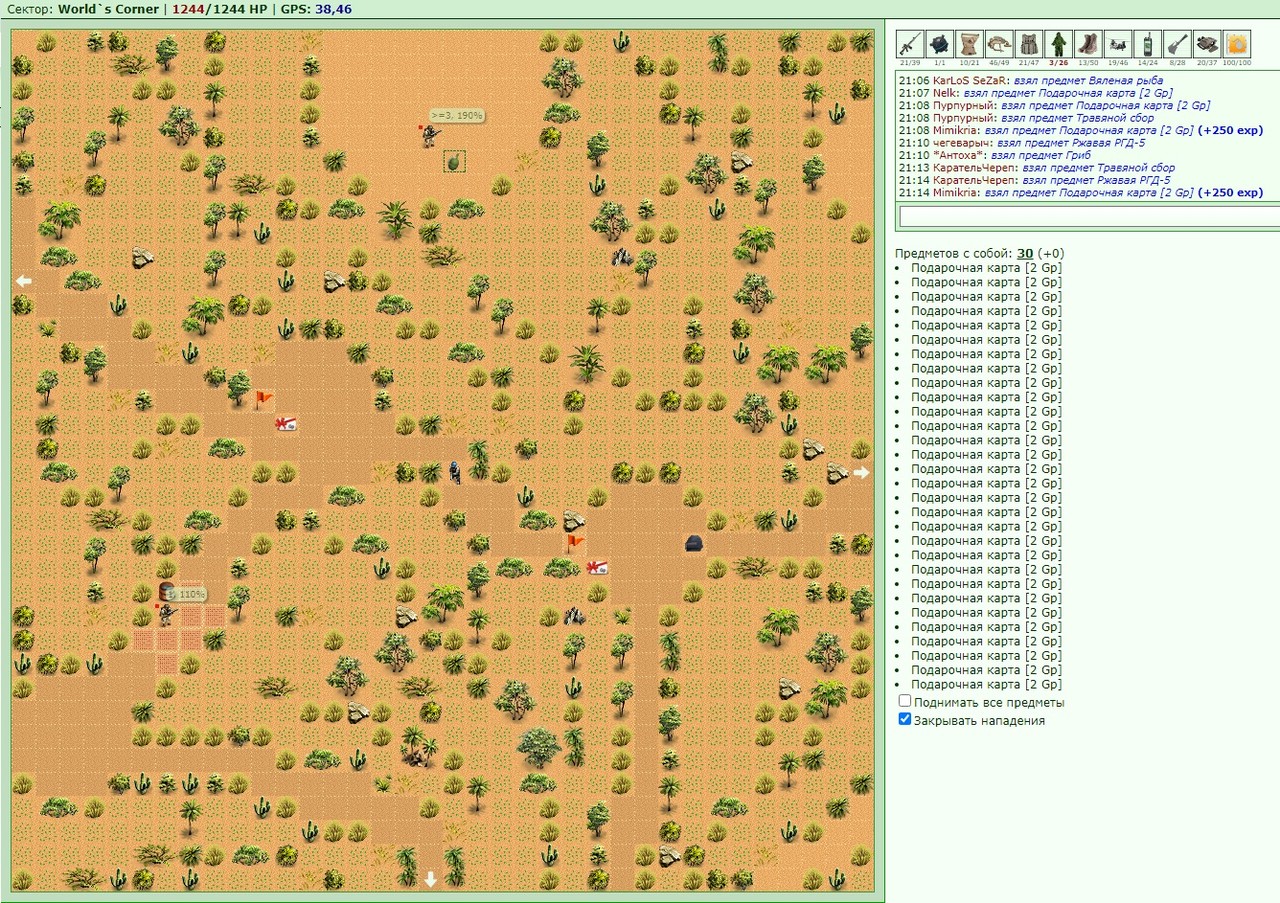Enable 'Поднимать все предметы' checkbox
The height and width of the screenshot is (903, 1280).
click(x=905, y=702)
